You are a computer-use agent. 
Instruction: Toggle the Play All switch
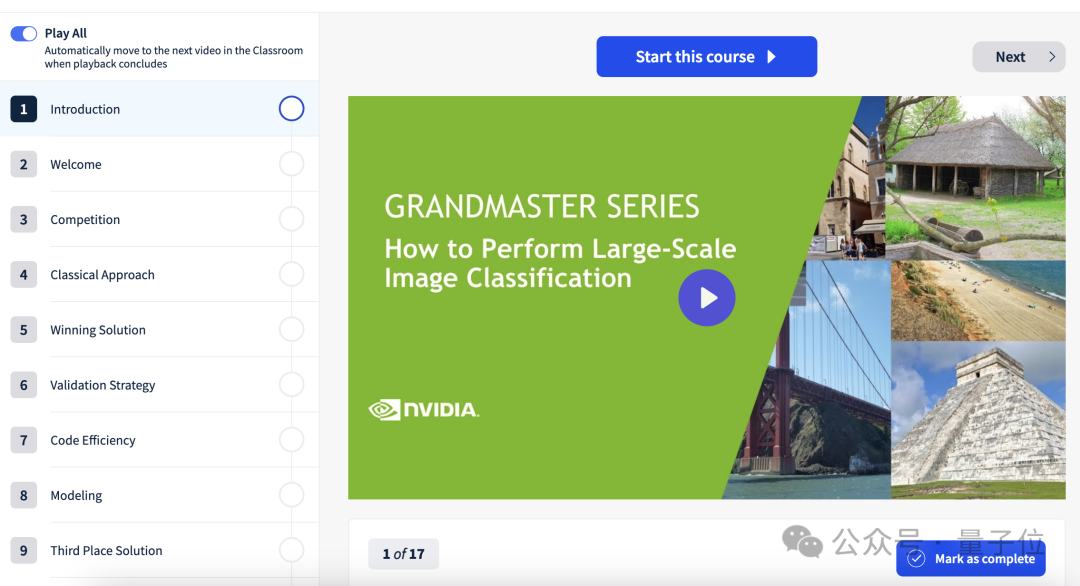click(23, 34)
